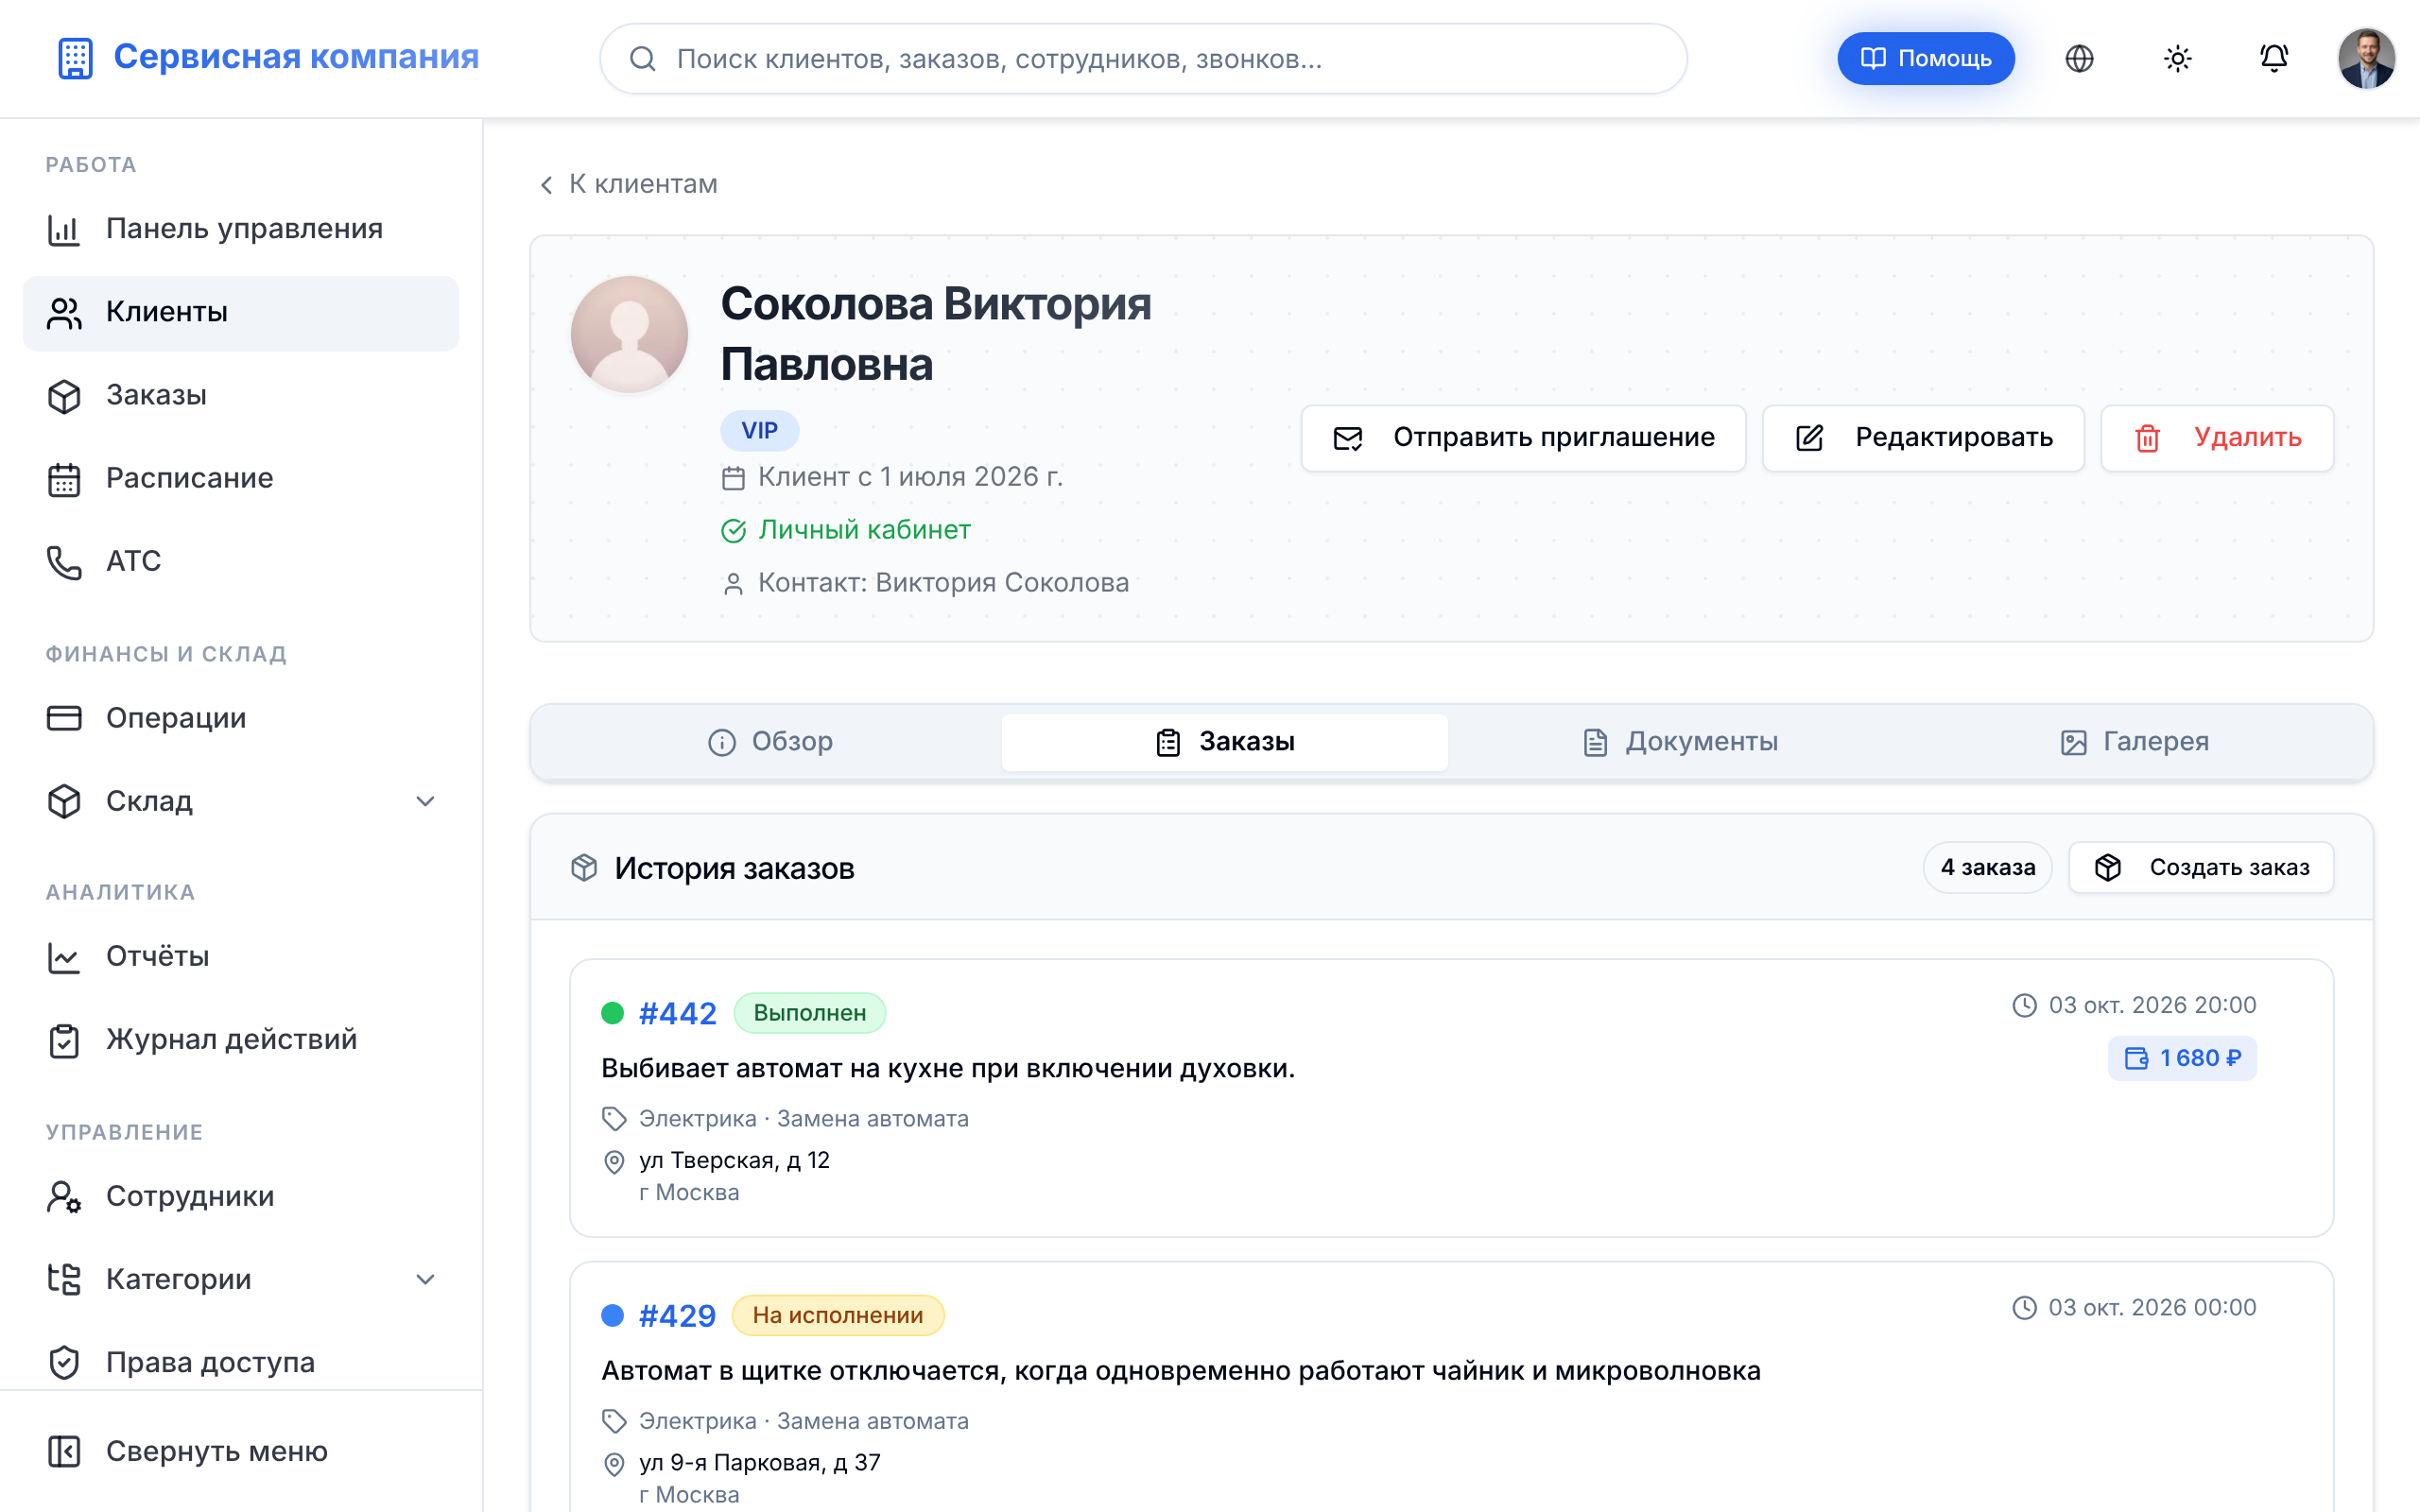Click the Личный кабинет status link
Screen dimensions: 2420x1512
[x=845, y=530]
